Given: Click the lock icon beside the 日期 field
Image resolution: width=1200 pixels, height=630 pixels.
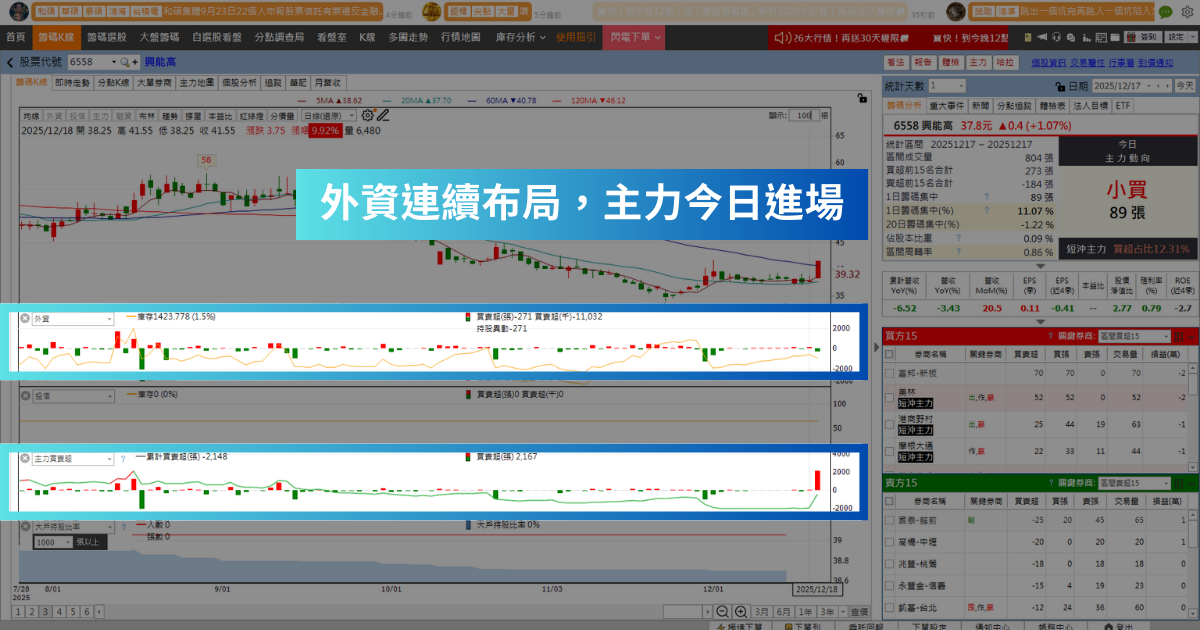Looking at the screenshot, I should [1062, 86].
